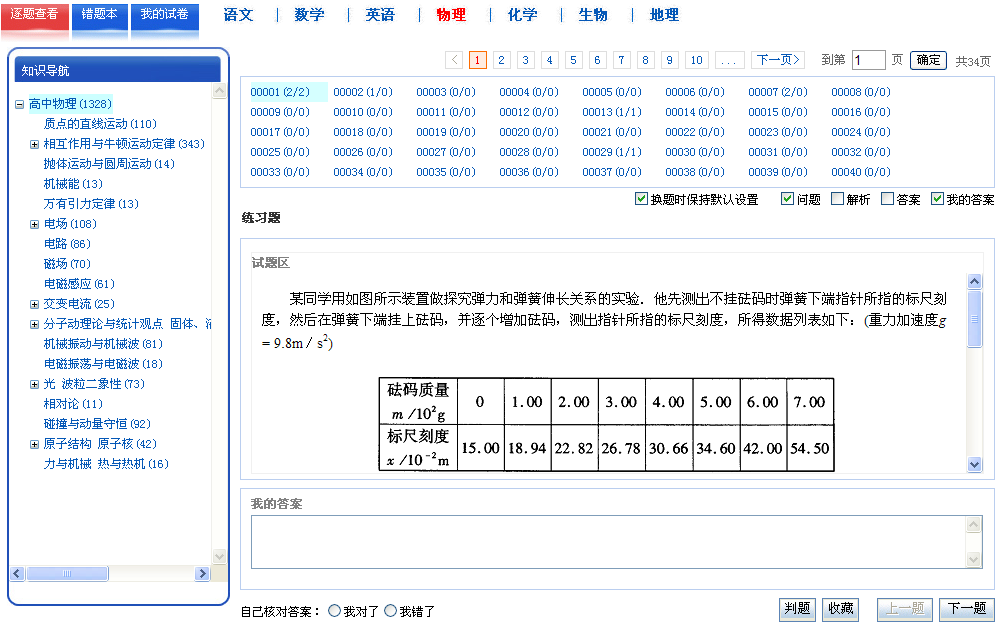Click left arrow of horizontal tree scrollbar
Screen dimensions: 995x623
click(17, 574)
